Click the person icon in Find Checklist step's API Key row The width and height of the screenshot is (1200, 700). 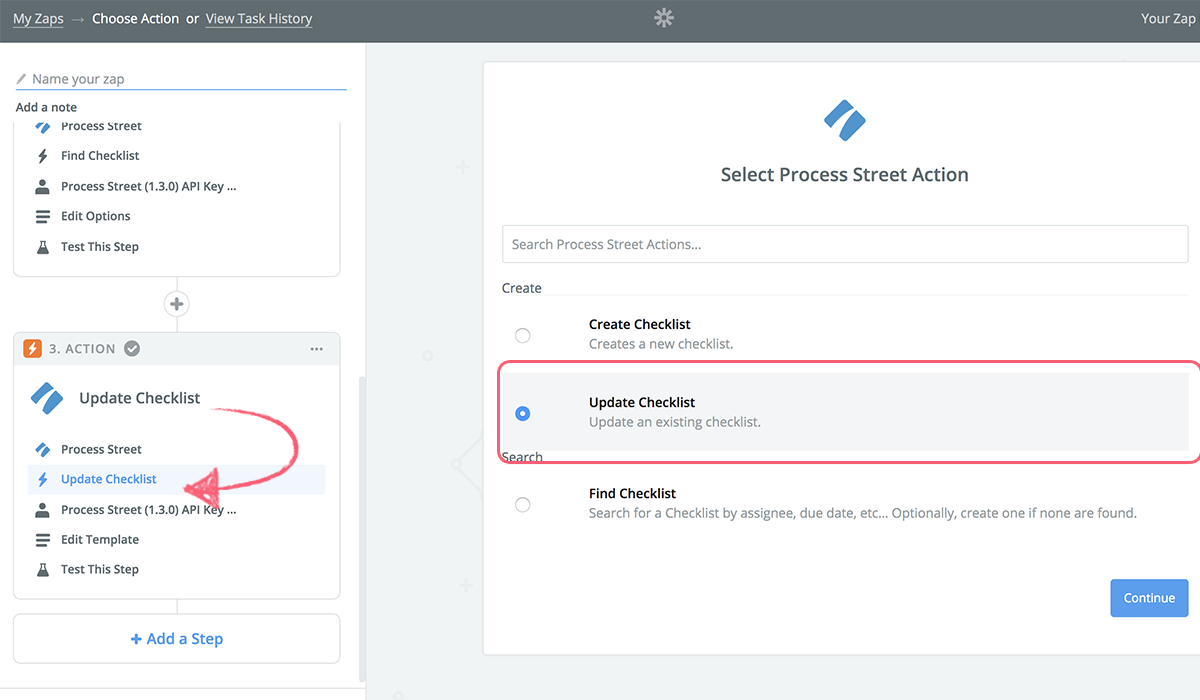click(x=42, y=186)
